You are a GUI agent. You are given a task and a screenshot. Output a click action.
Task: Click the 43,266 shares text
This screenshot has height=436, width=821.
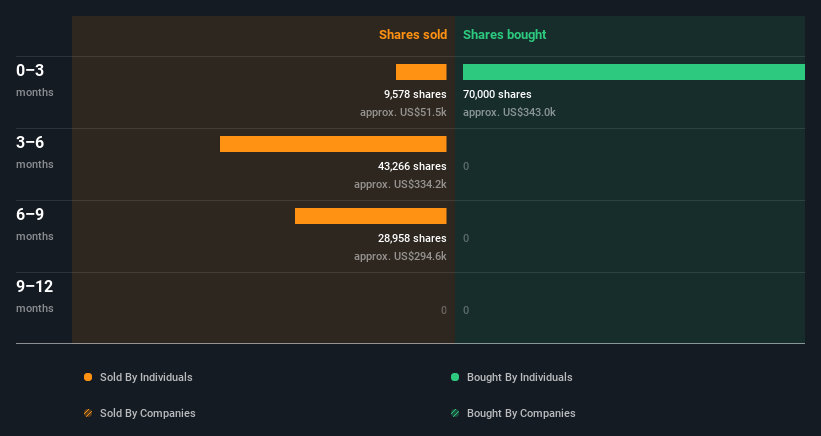point(412,166)
